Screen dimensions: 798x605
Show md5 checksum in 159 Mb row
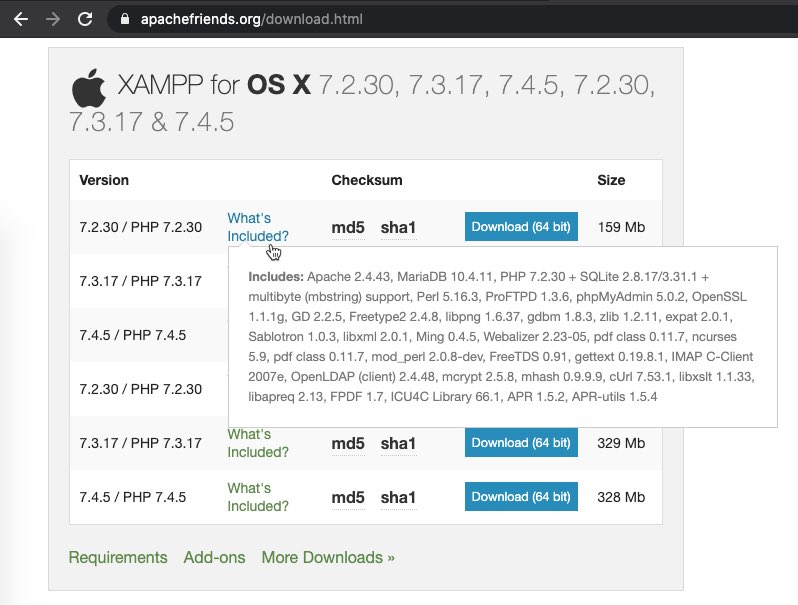tap(348, 227)
